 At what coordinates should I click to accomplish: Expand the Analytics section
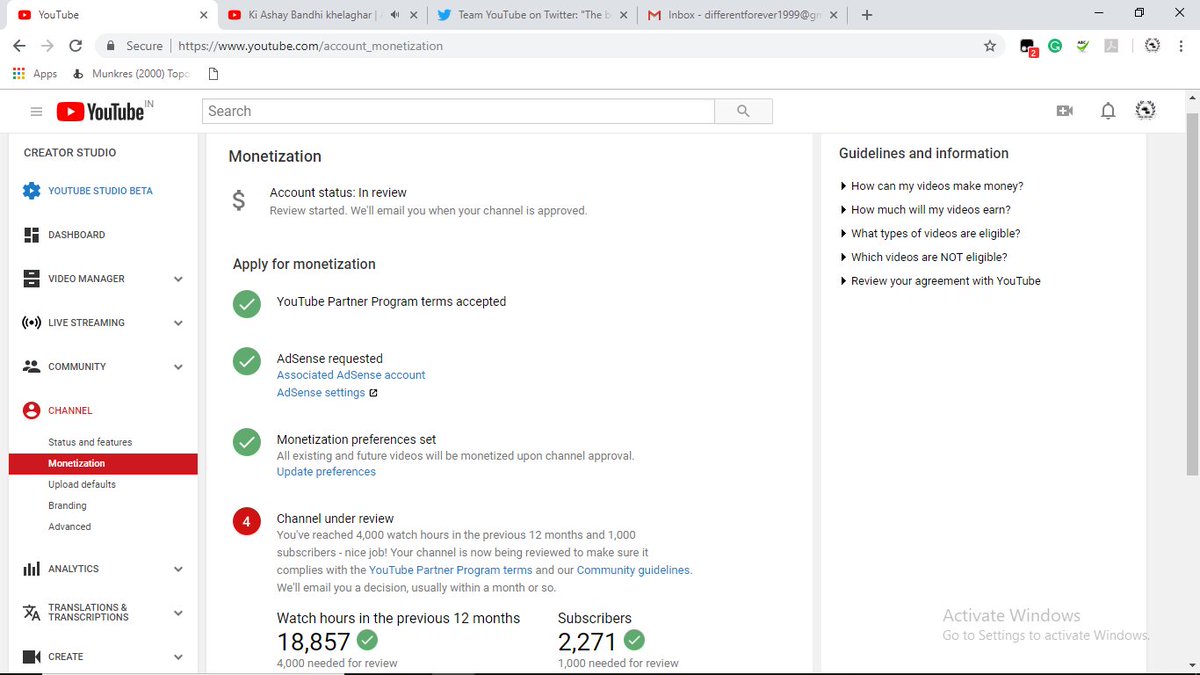click(x=178, y=569)
